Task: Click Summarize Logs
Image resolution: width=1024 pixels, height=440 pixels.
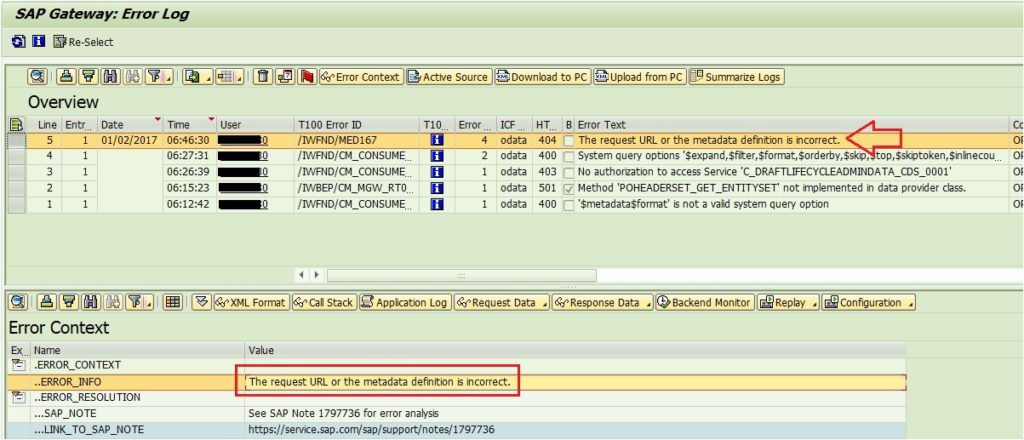Action: tap(735, 77)
